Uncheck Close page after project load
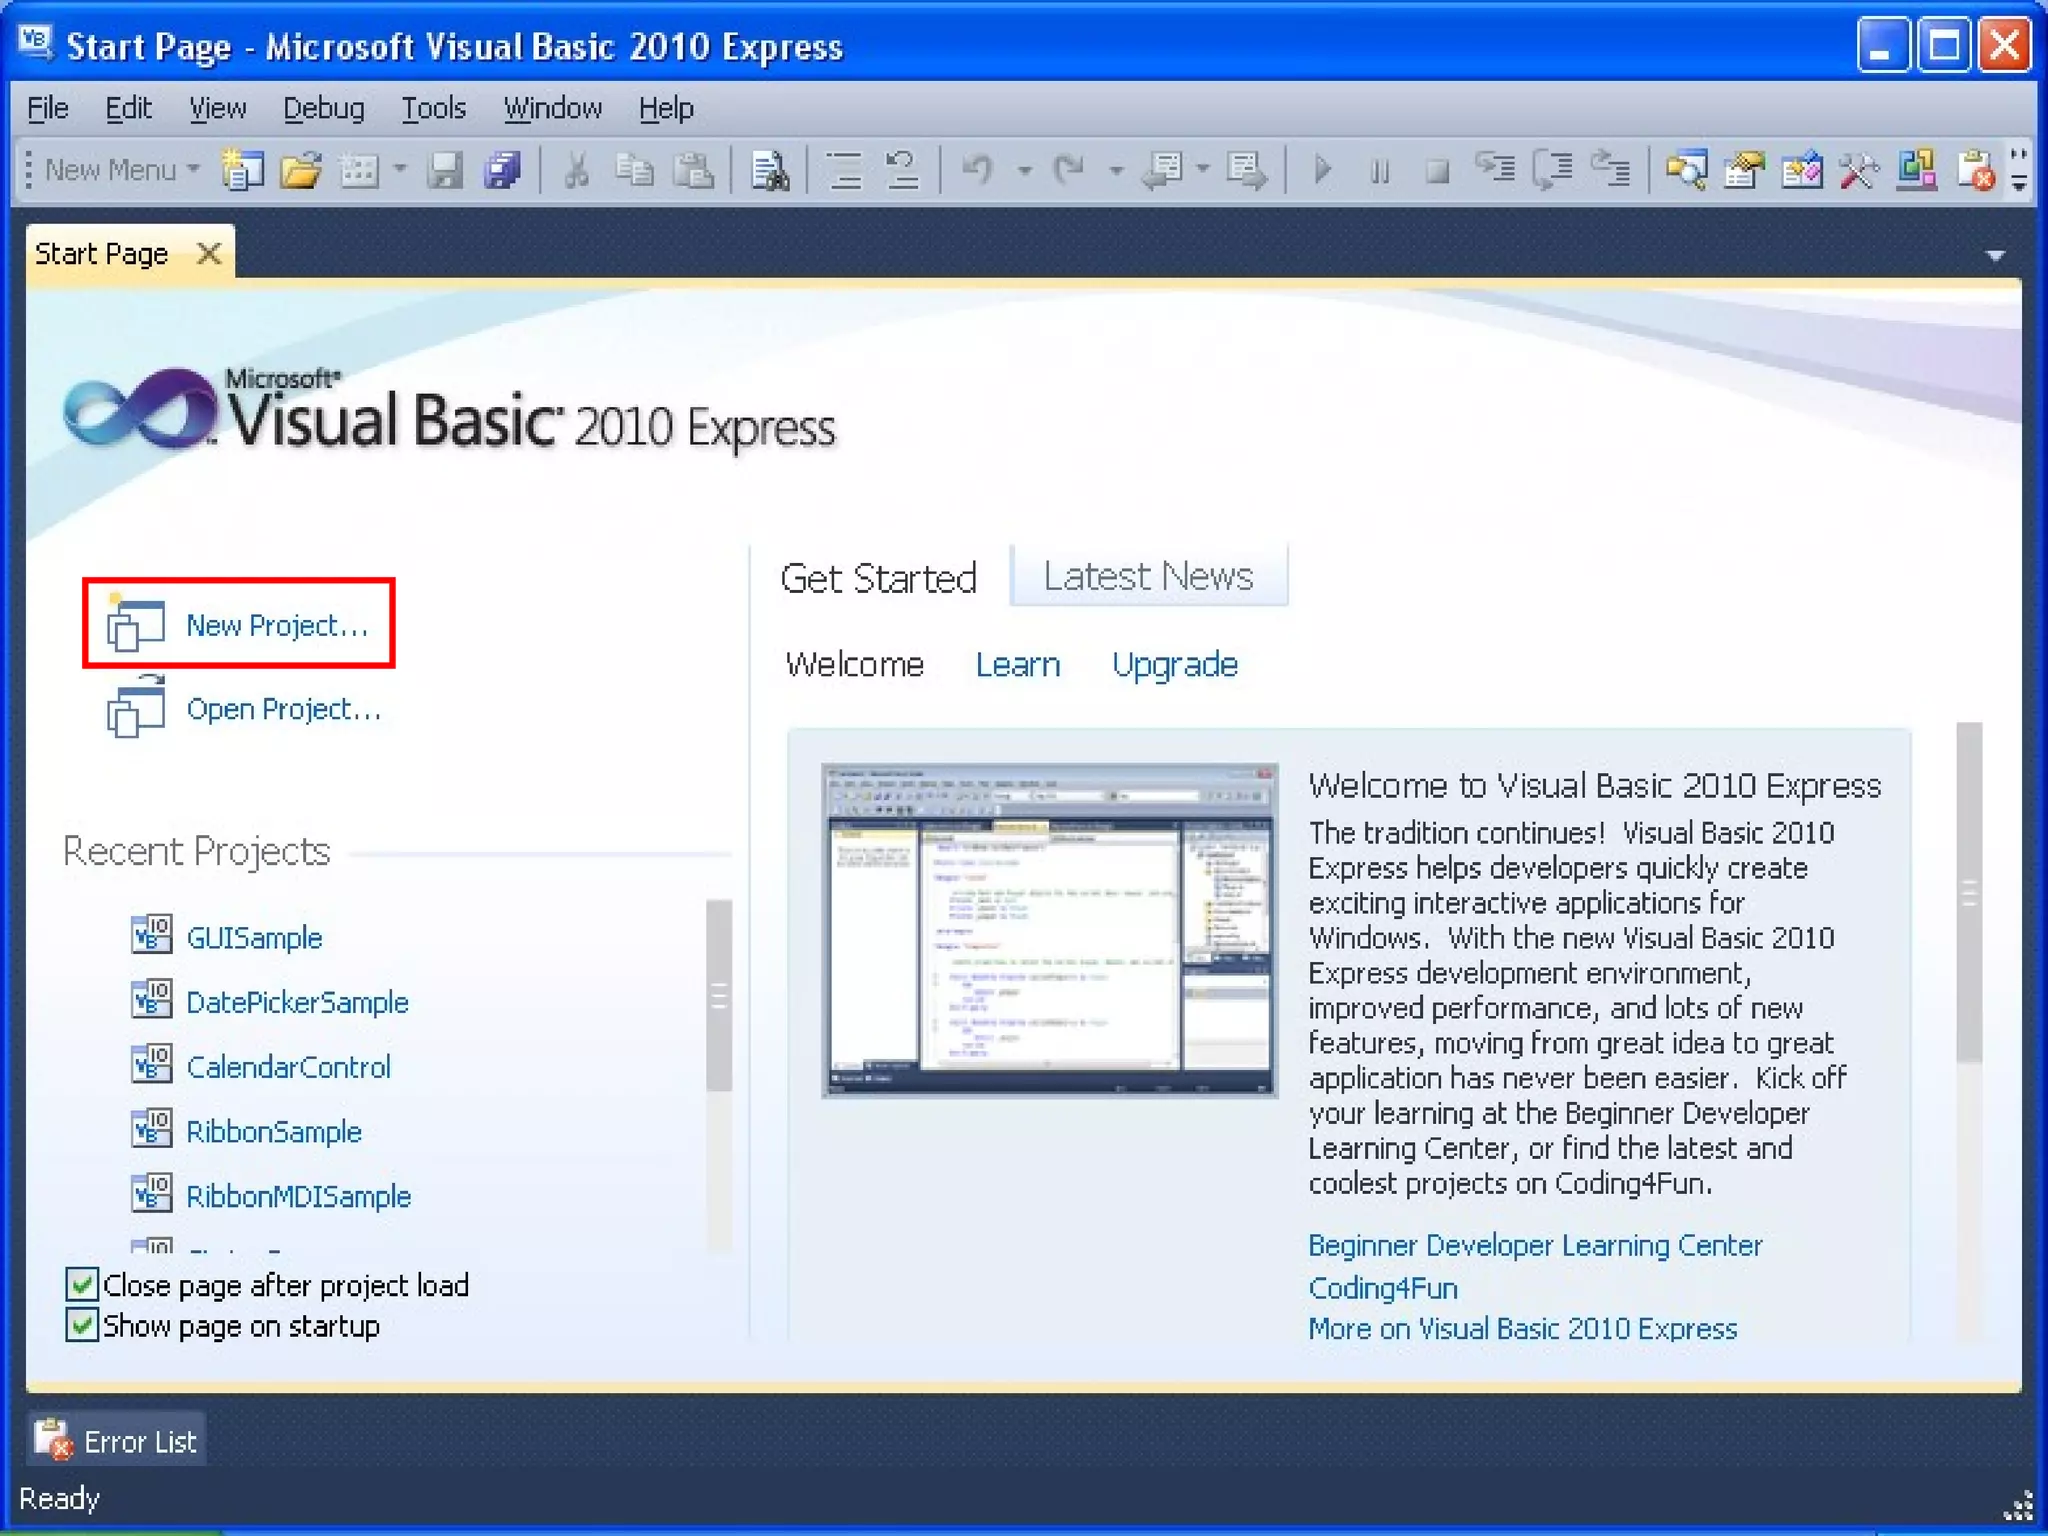Viewport: 2048px width, 1536px height. 82,1284
